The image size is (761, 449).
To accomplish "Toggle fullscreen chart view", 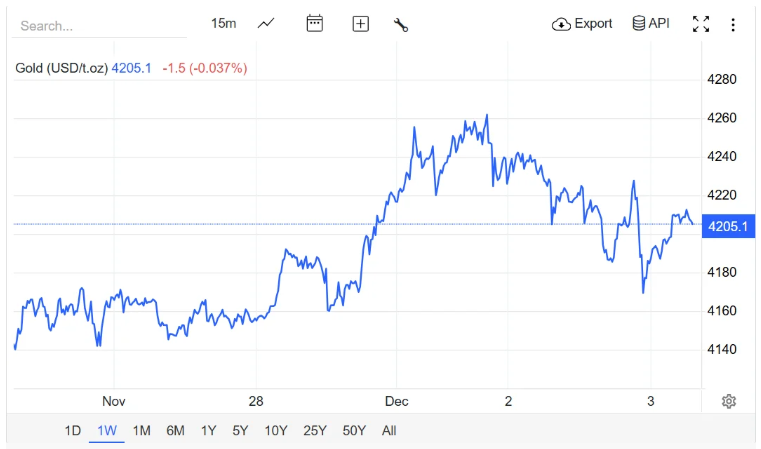I will click(701, 24).
